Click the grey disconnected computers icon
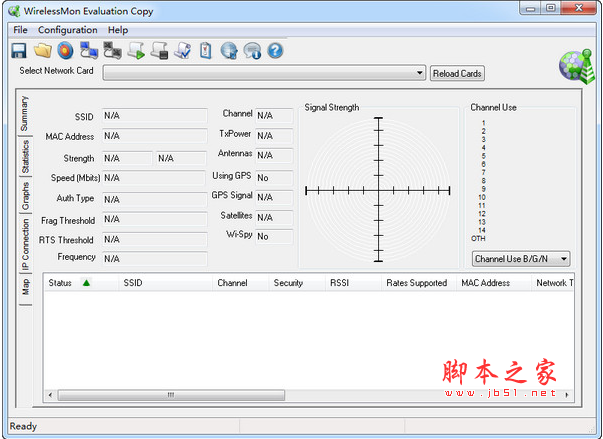603x439 pixels. pos(112,50)
